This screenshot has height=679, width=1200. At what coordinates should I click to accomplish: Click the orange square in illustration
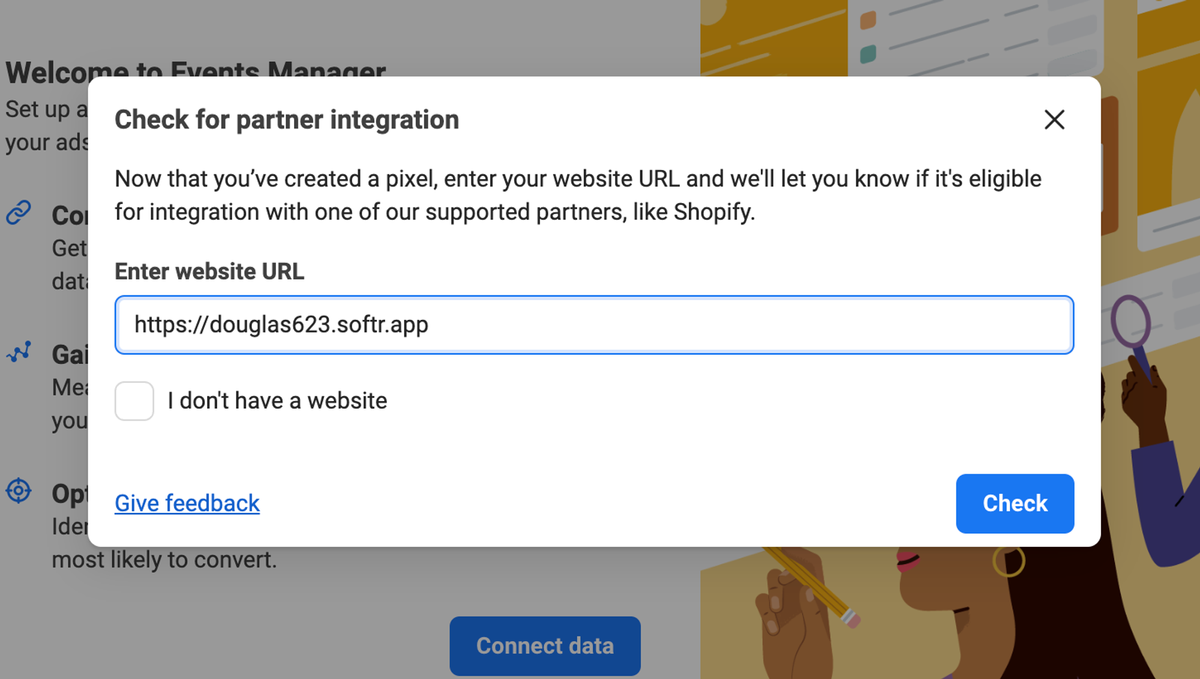[868, 20]
